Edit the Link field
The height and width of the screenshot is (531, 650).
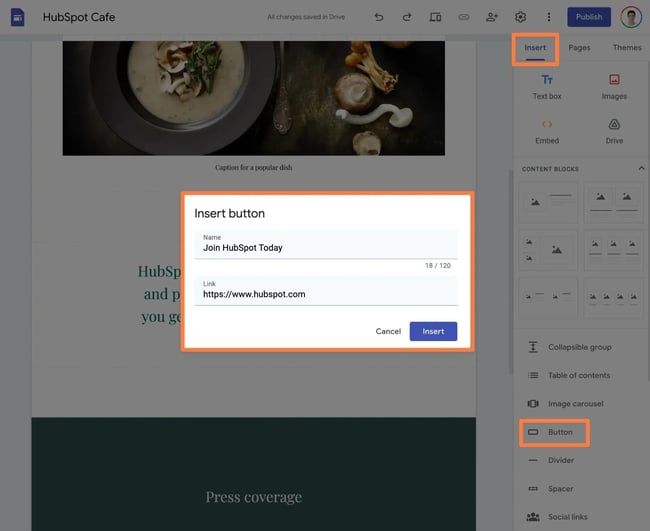(325, 291)
